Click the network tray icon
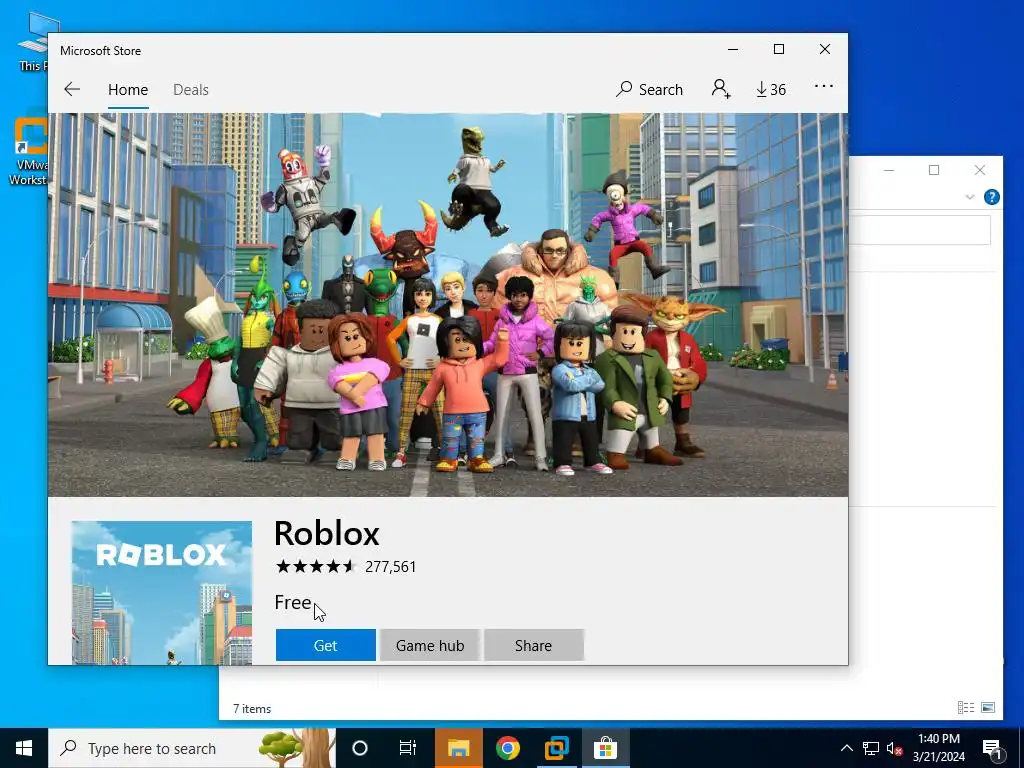This screenshot has width=1024, height=768. pos(871,748)
